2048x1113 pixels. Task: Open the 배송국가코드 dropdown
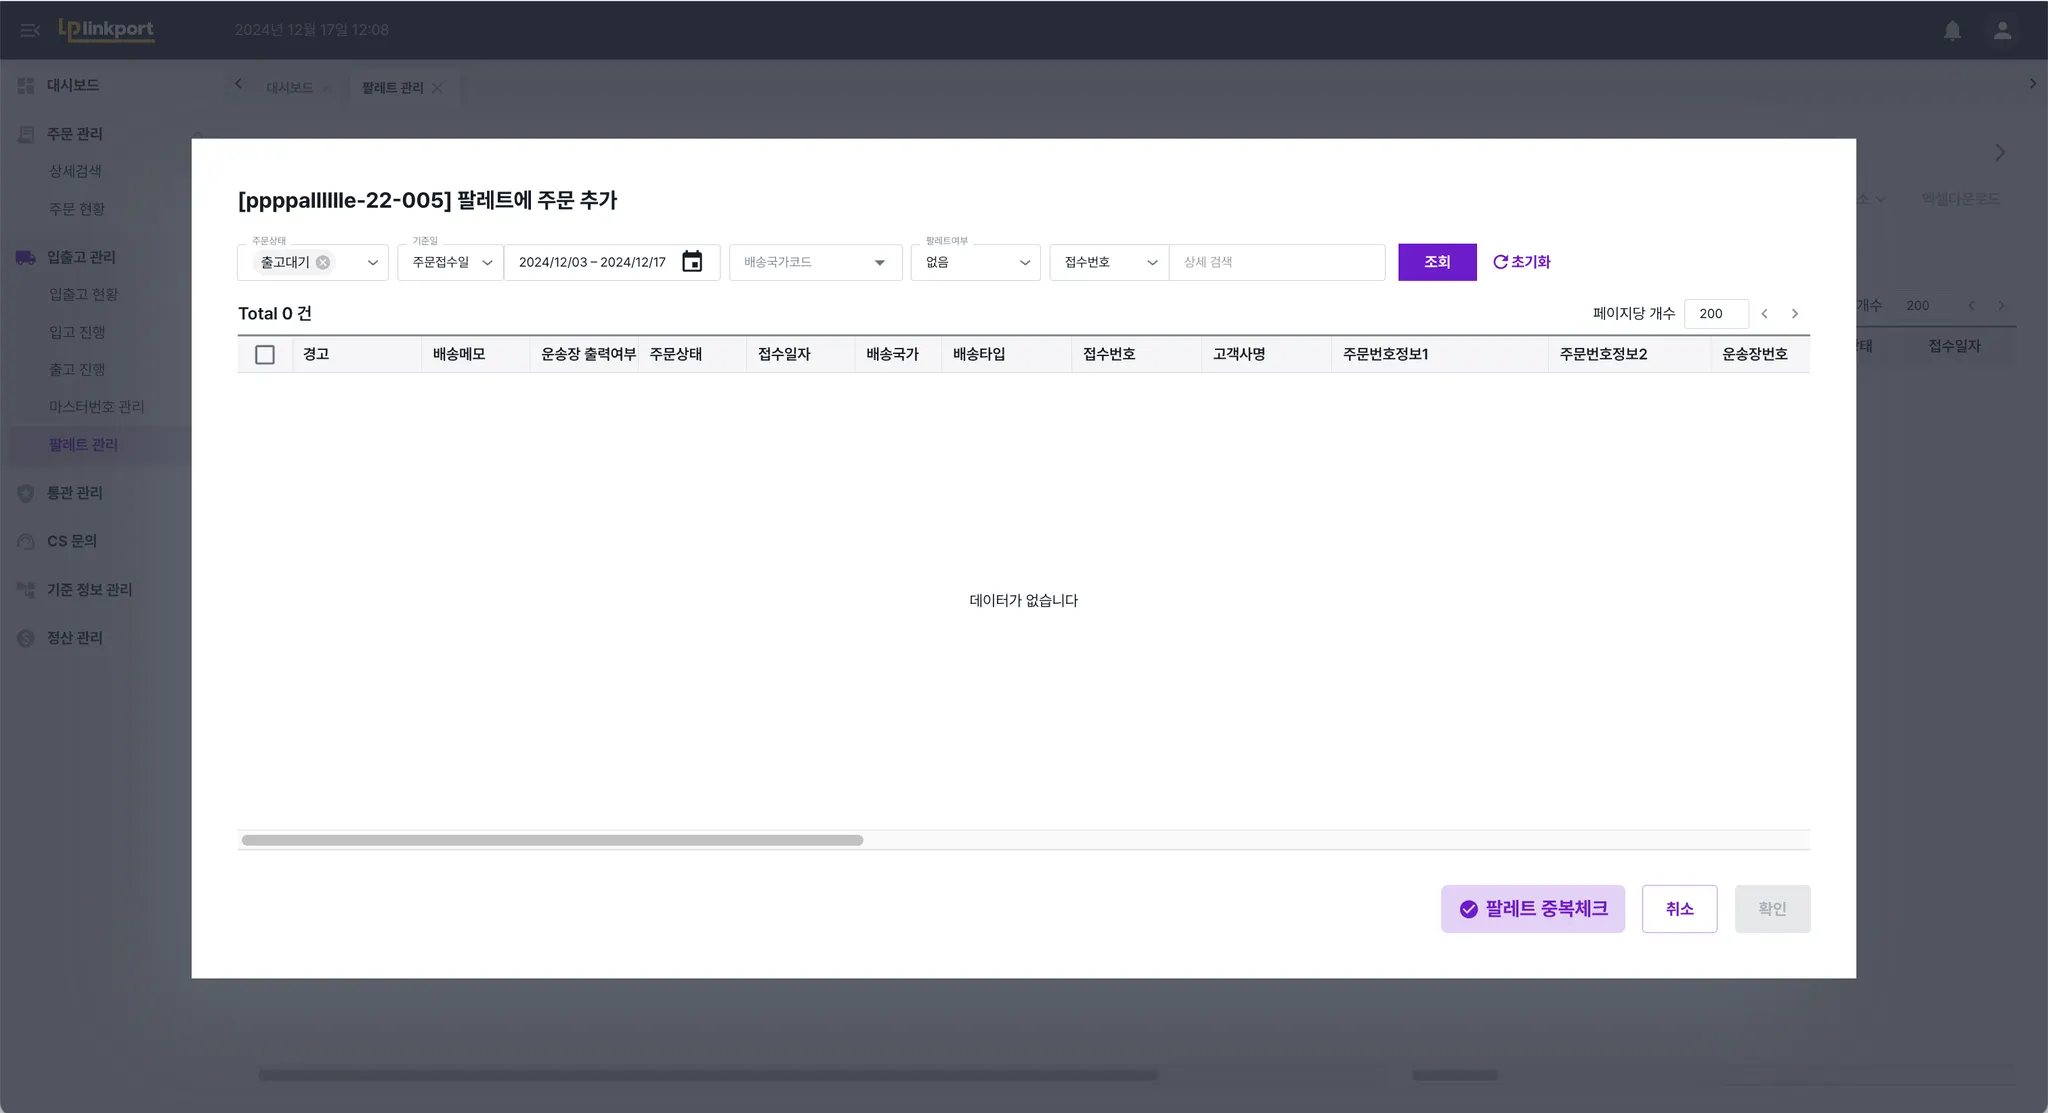point(815,262)
